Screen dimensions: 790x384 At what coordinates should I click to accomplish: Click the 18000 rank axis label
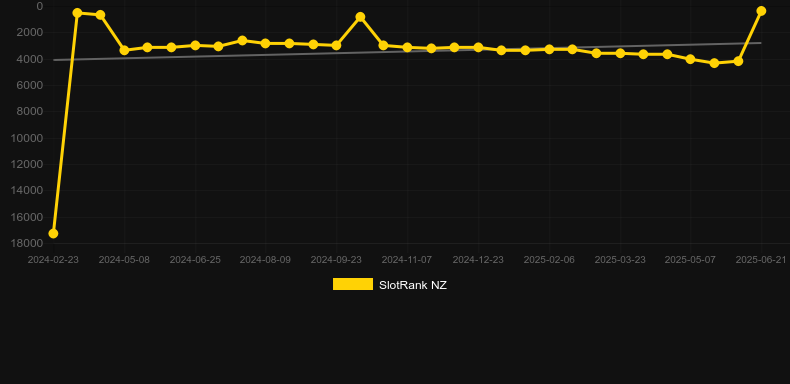pyautogui.click(x=28, y=243)
